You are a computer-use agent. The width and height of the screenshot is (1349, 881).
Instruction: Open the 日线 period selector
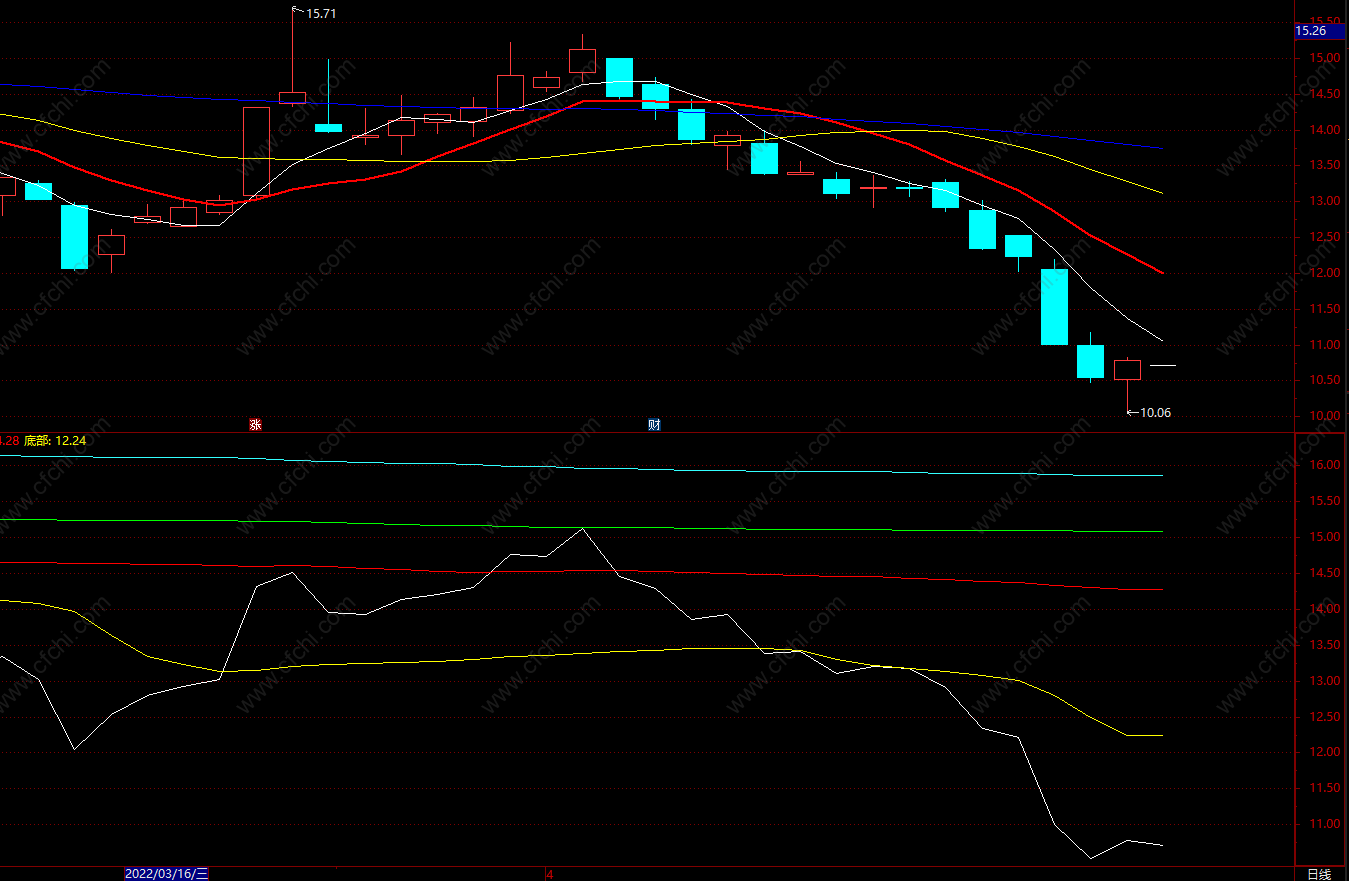(1320, 874)
